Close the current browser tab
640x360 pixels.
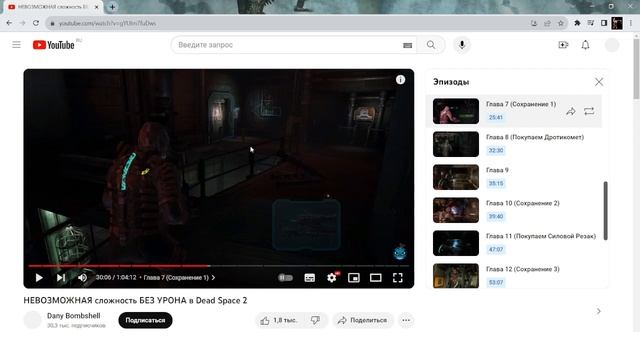click(x=97, y=7)
